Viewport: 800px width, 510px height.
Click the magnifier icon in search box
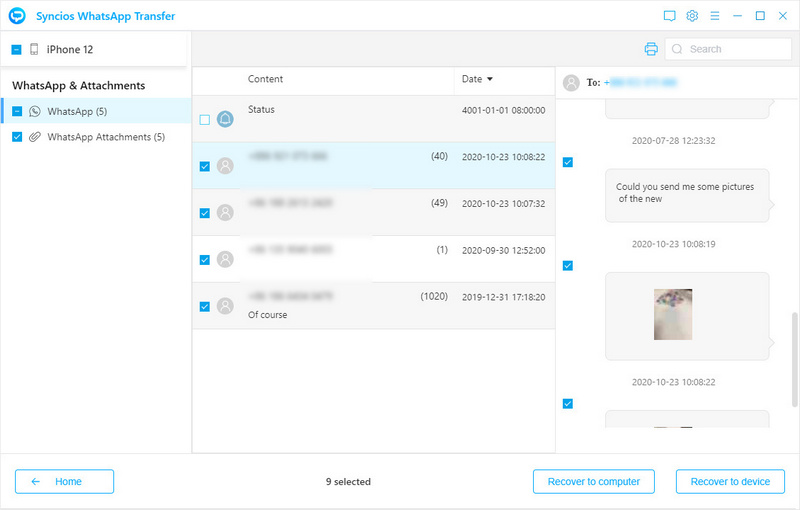(x=677, y=49)
